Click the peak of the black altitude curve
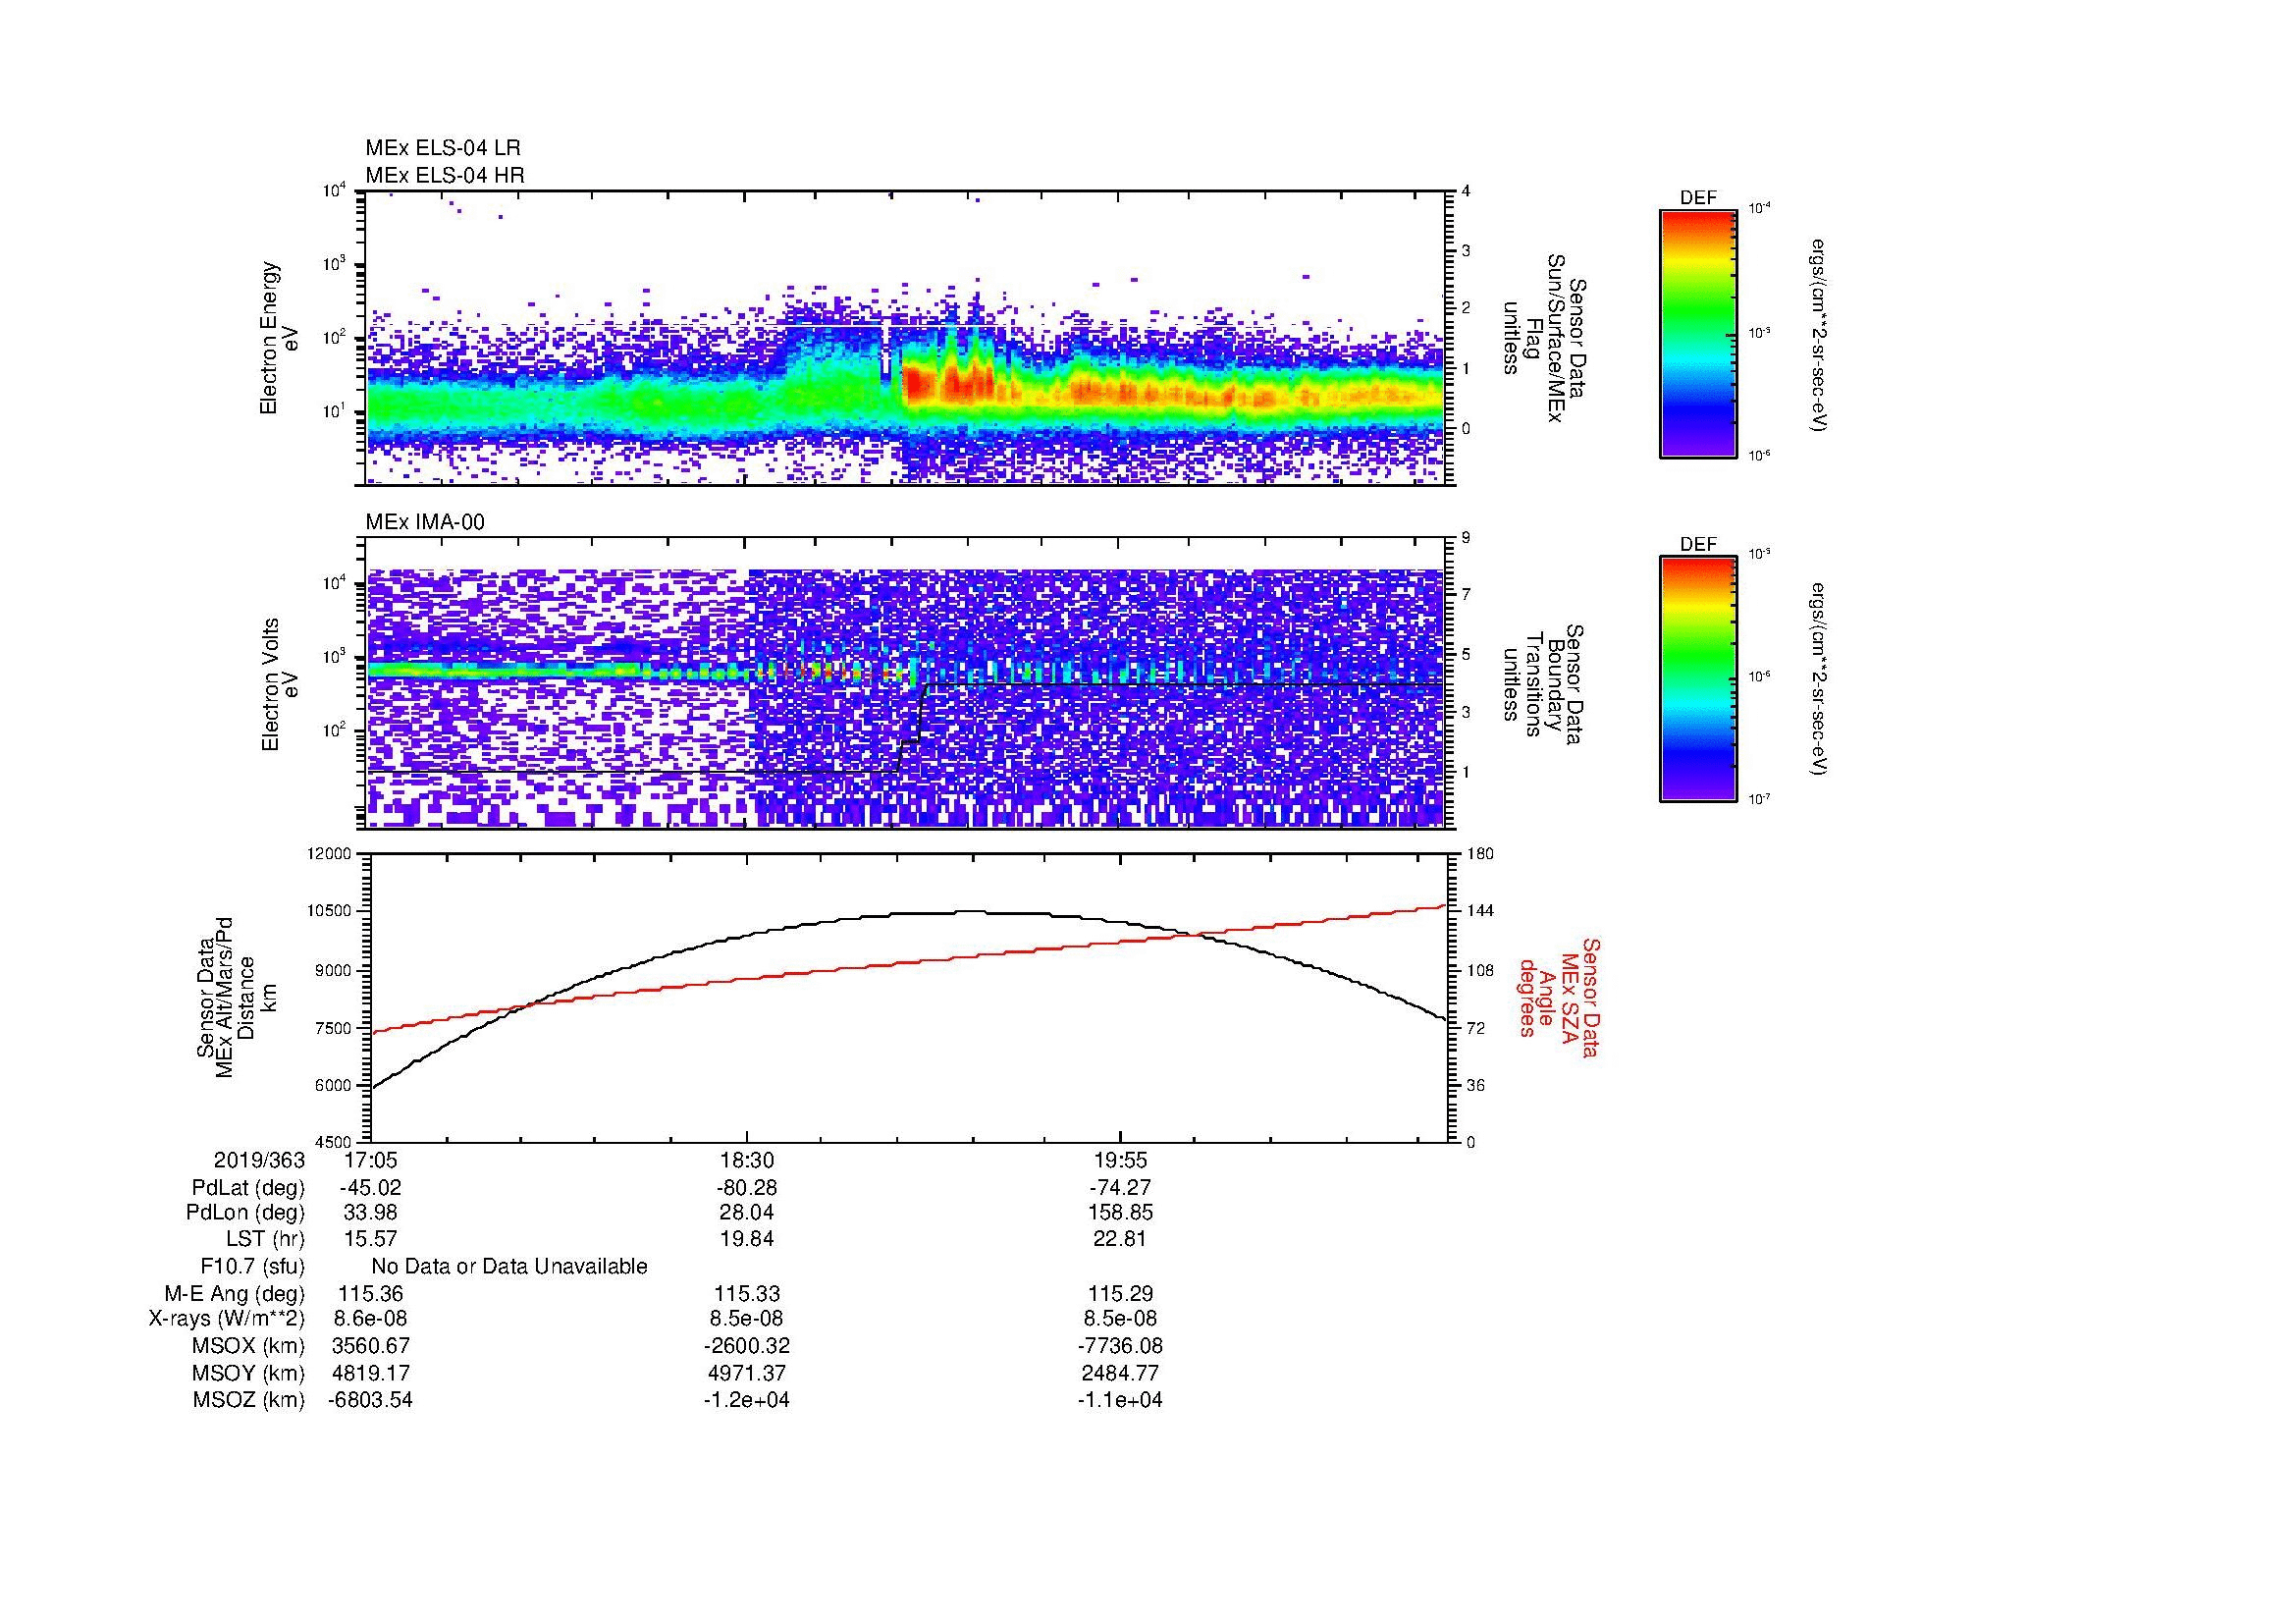Image resolution: width=2296 pixels, height=1623 pixels. pos(970,911)
